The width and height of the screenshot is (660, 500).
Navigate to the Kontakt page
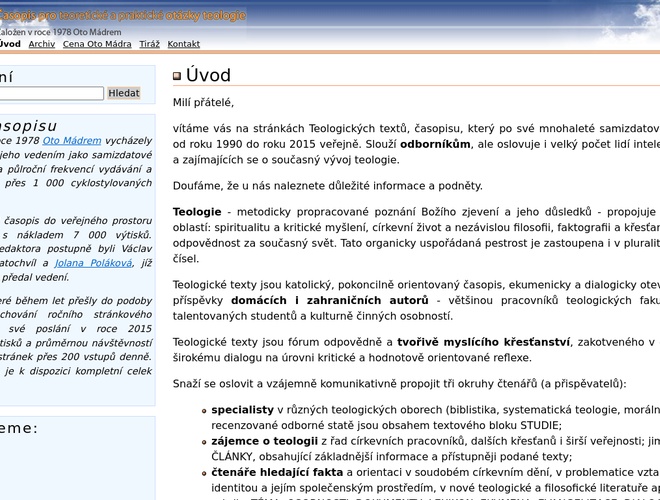pos(184,44)
